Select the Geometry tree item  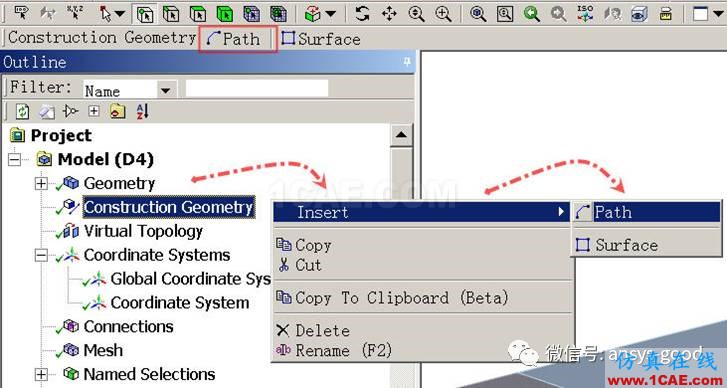tap(119, 184)
